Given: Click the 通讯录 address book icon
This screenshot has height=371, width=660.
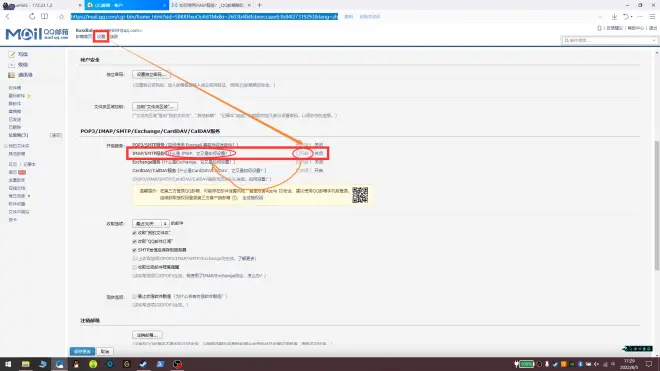Looking at the screenshot, I should point(11,75).
